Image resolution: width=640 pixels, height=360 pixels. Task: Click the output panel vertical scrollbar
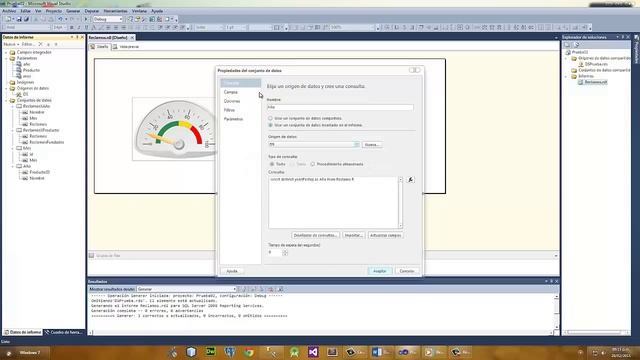pyautogui.click(x=556, y=312)
